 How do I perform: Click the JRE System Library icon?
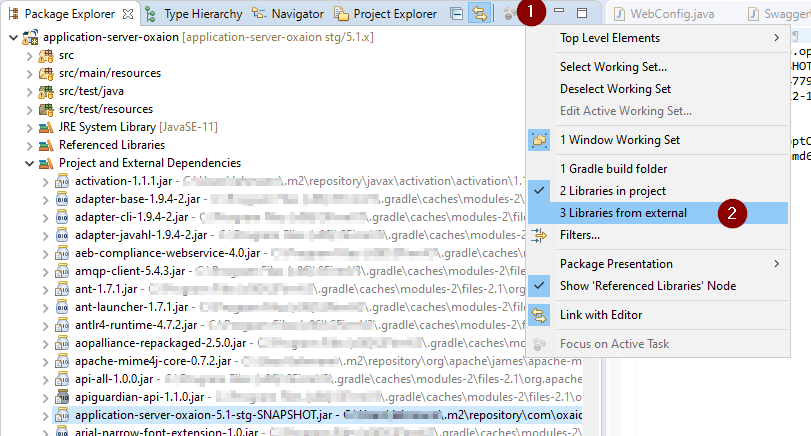(x=45, y=127)
